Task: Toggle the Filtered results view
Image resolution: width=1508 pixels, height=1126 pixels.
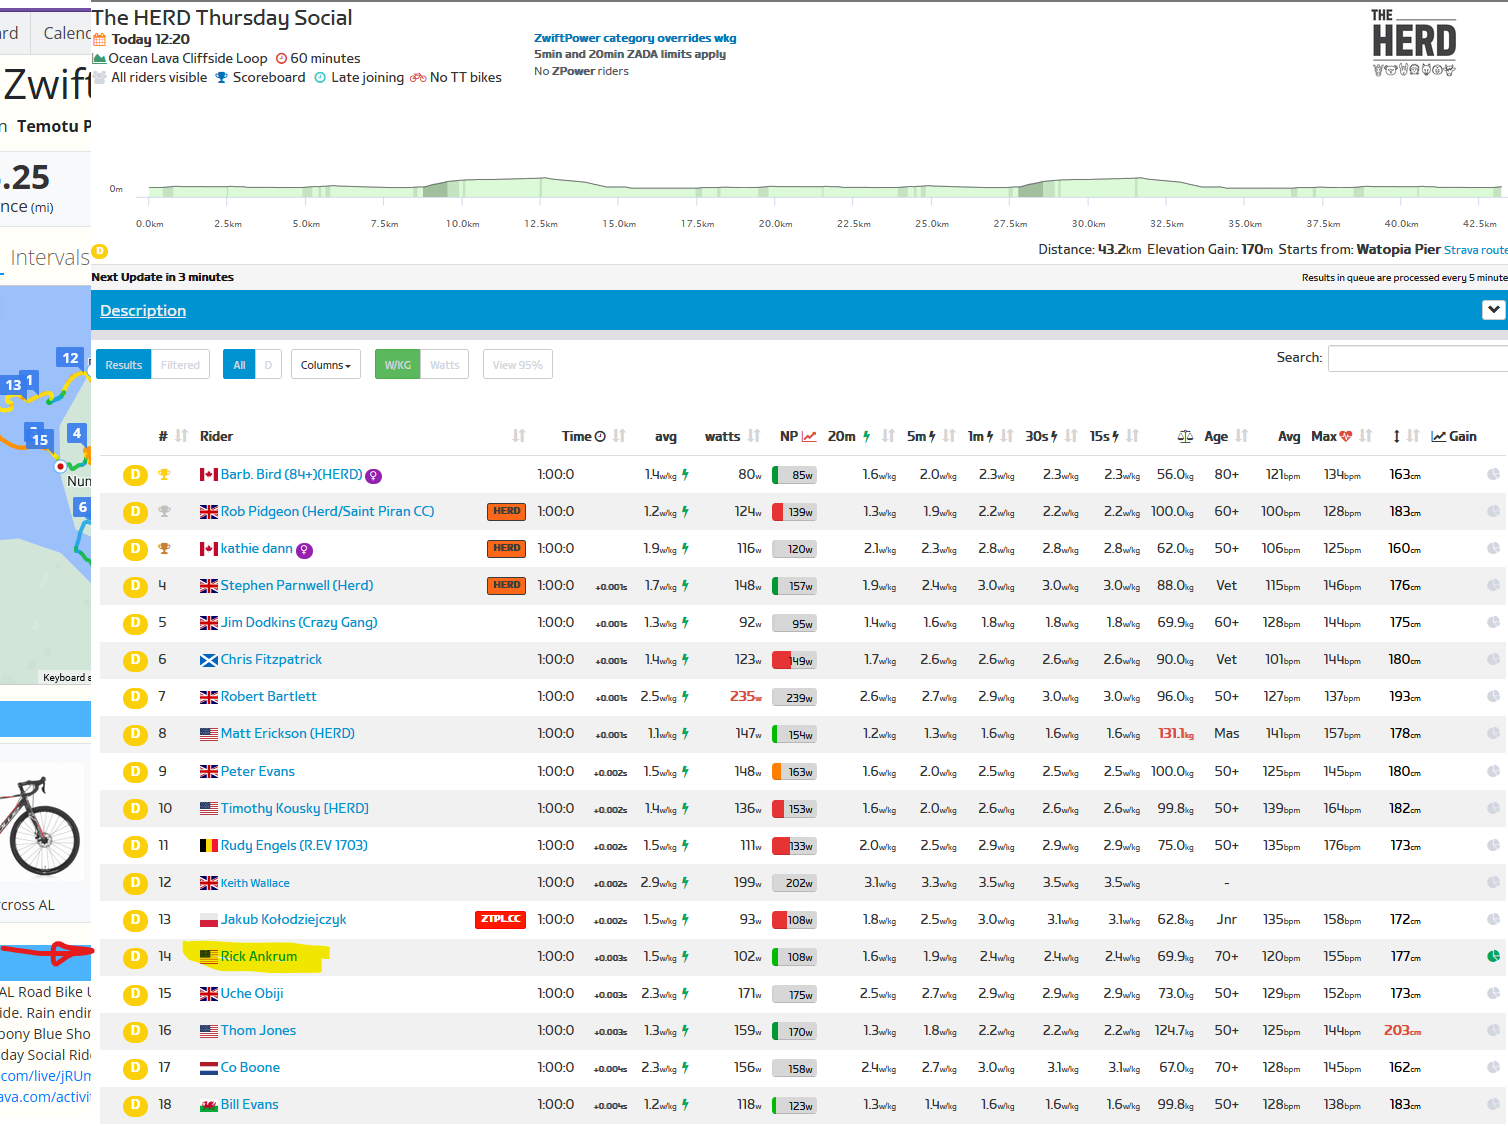Action: pos(180,365)
